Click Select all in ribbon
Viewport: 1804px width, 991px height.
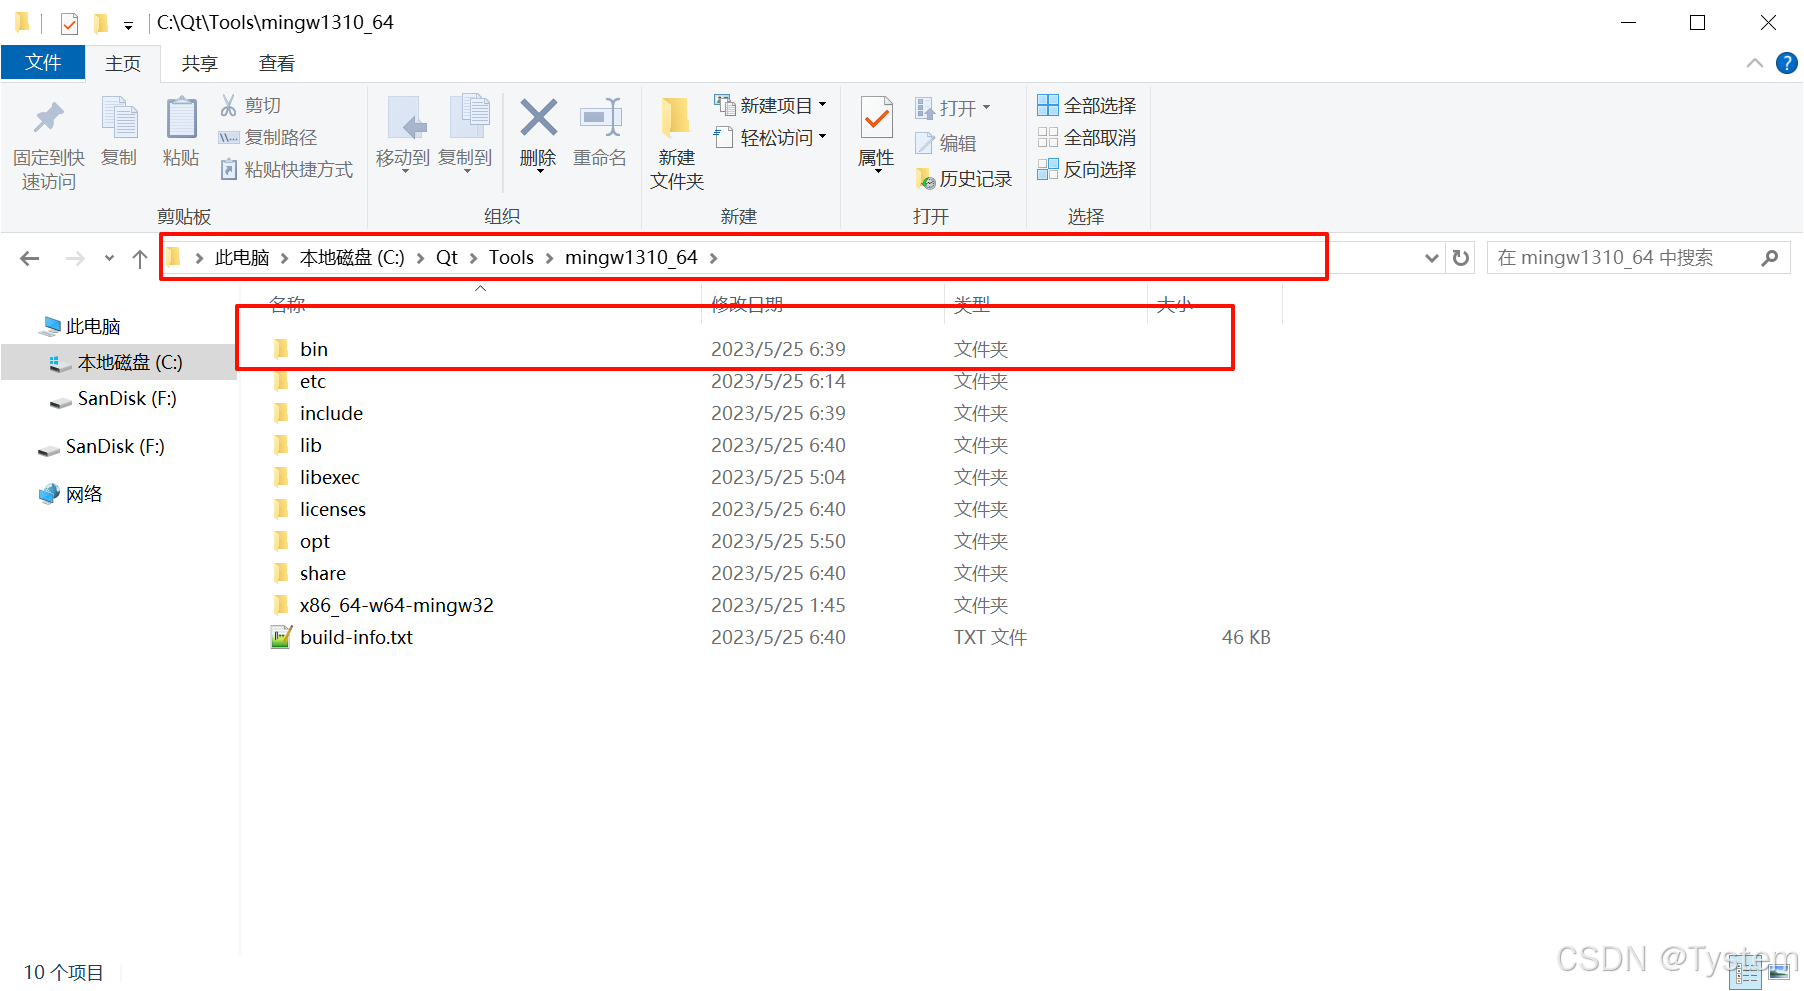pyautogui.click(x=1087, y=105)
